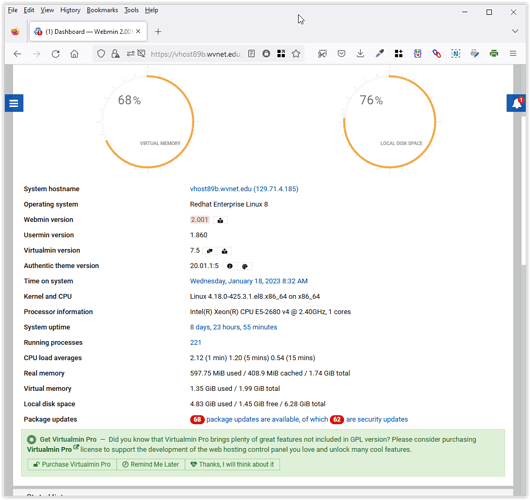Click the CPU load averages value
Screen dimensions: 530x500
tap(252, 358)
